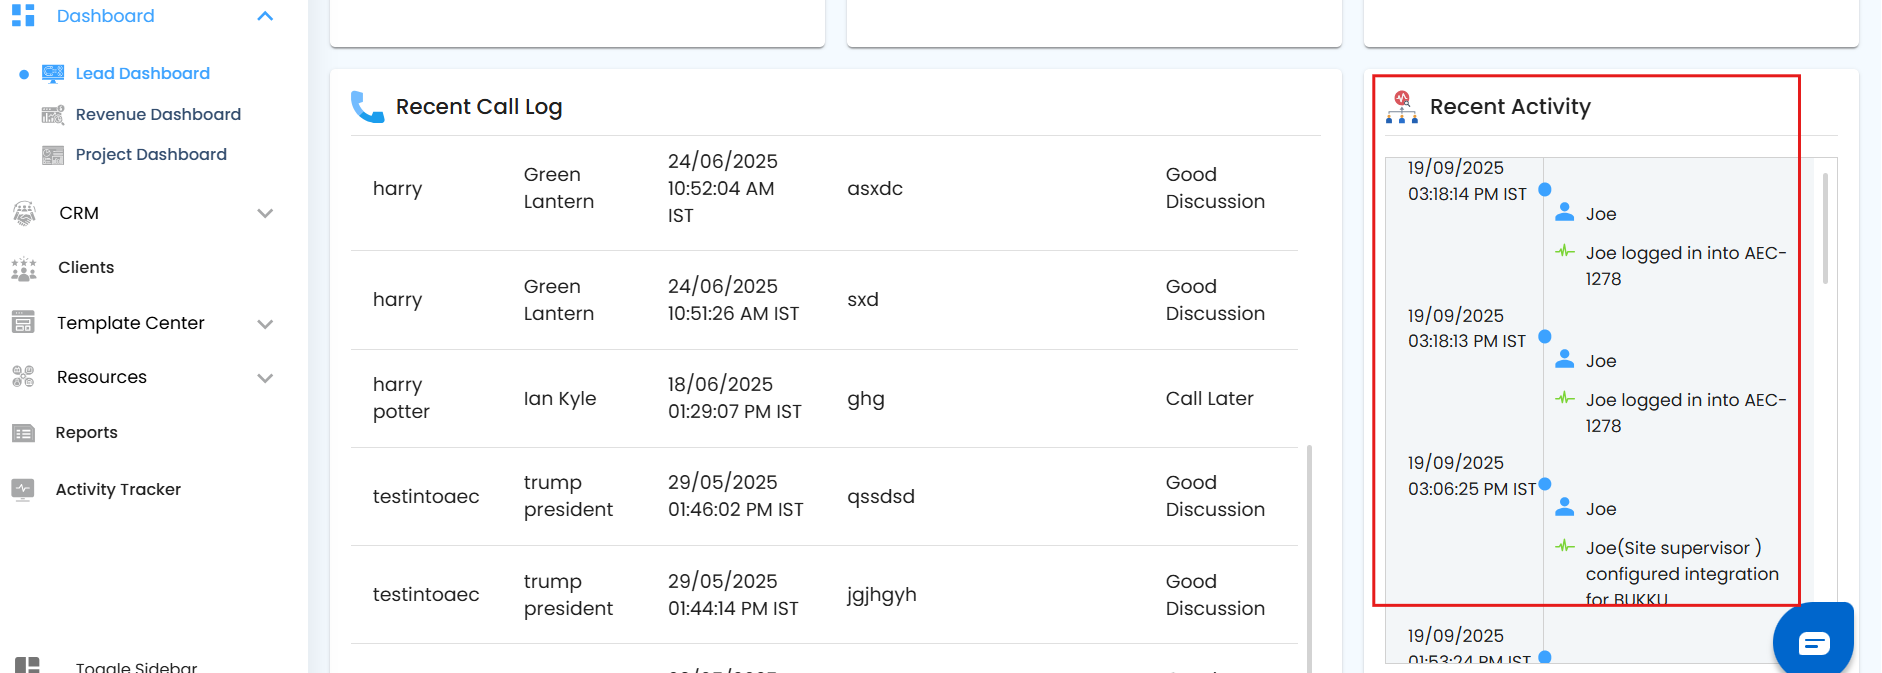Open the Clients section
The image size is (1882, 673).
pyautogui.click(x=86, y=268)
